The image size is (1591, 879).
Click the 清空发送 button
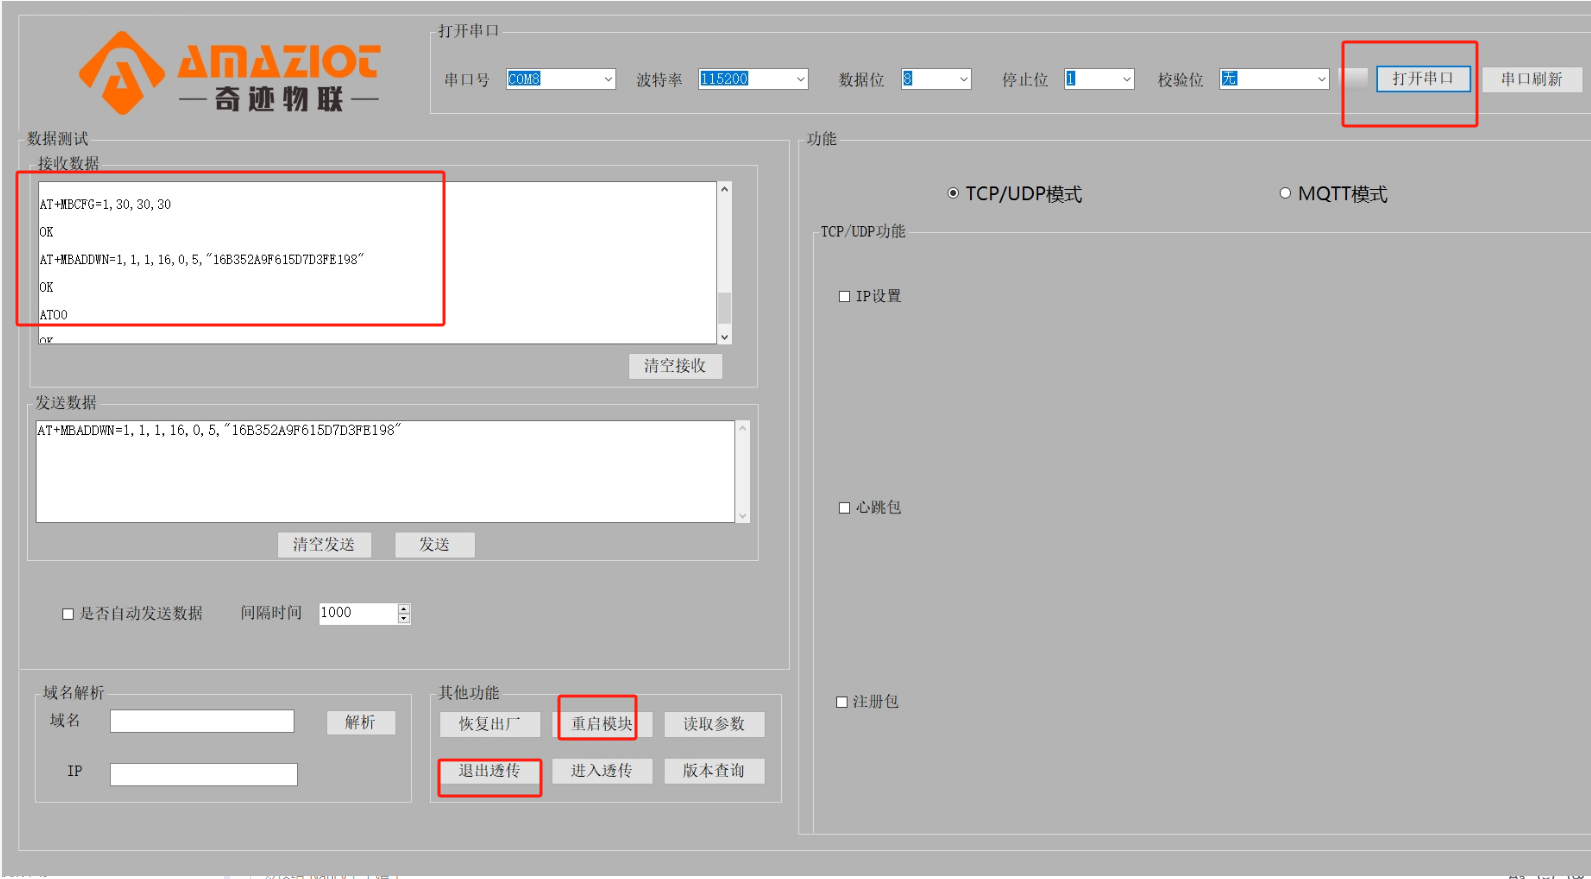[324, 544]
